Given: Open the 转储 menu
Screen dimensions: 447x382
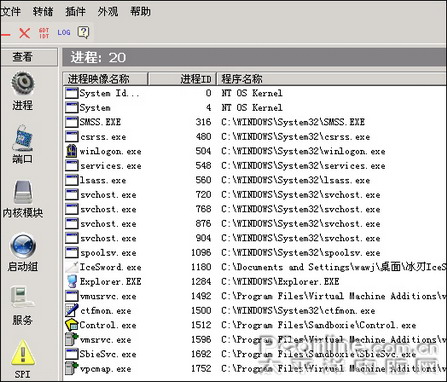Looking at the screenshot, I should (x=43, y=12).
